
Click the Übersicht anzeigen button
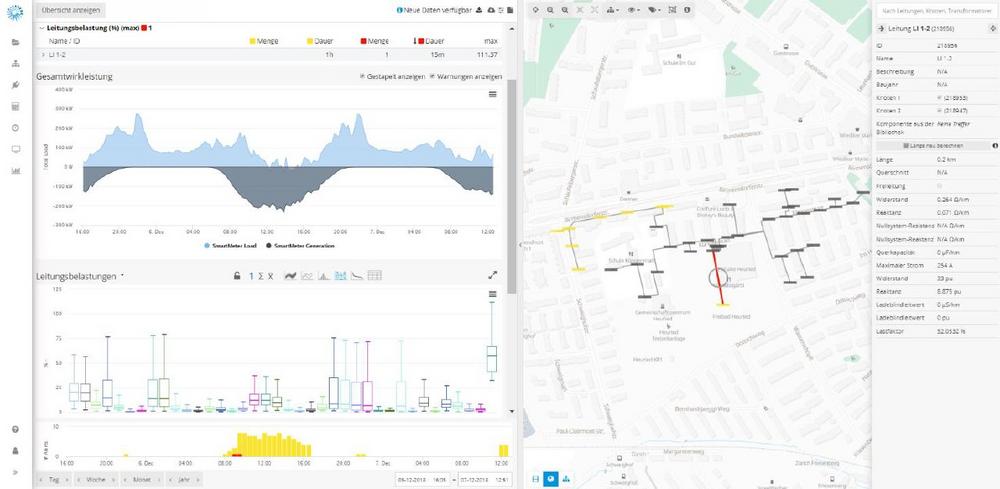[x=71, y=9]
